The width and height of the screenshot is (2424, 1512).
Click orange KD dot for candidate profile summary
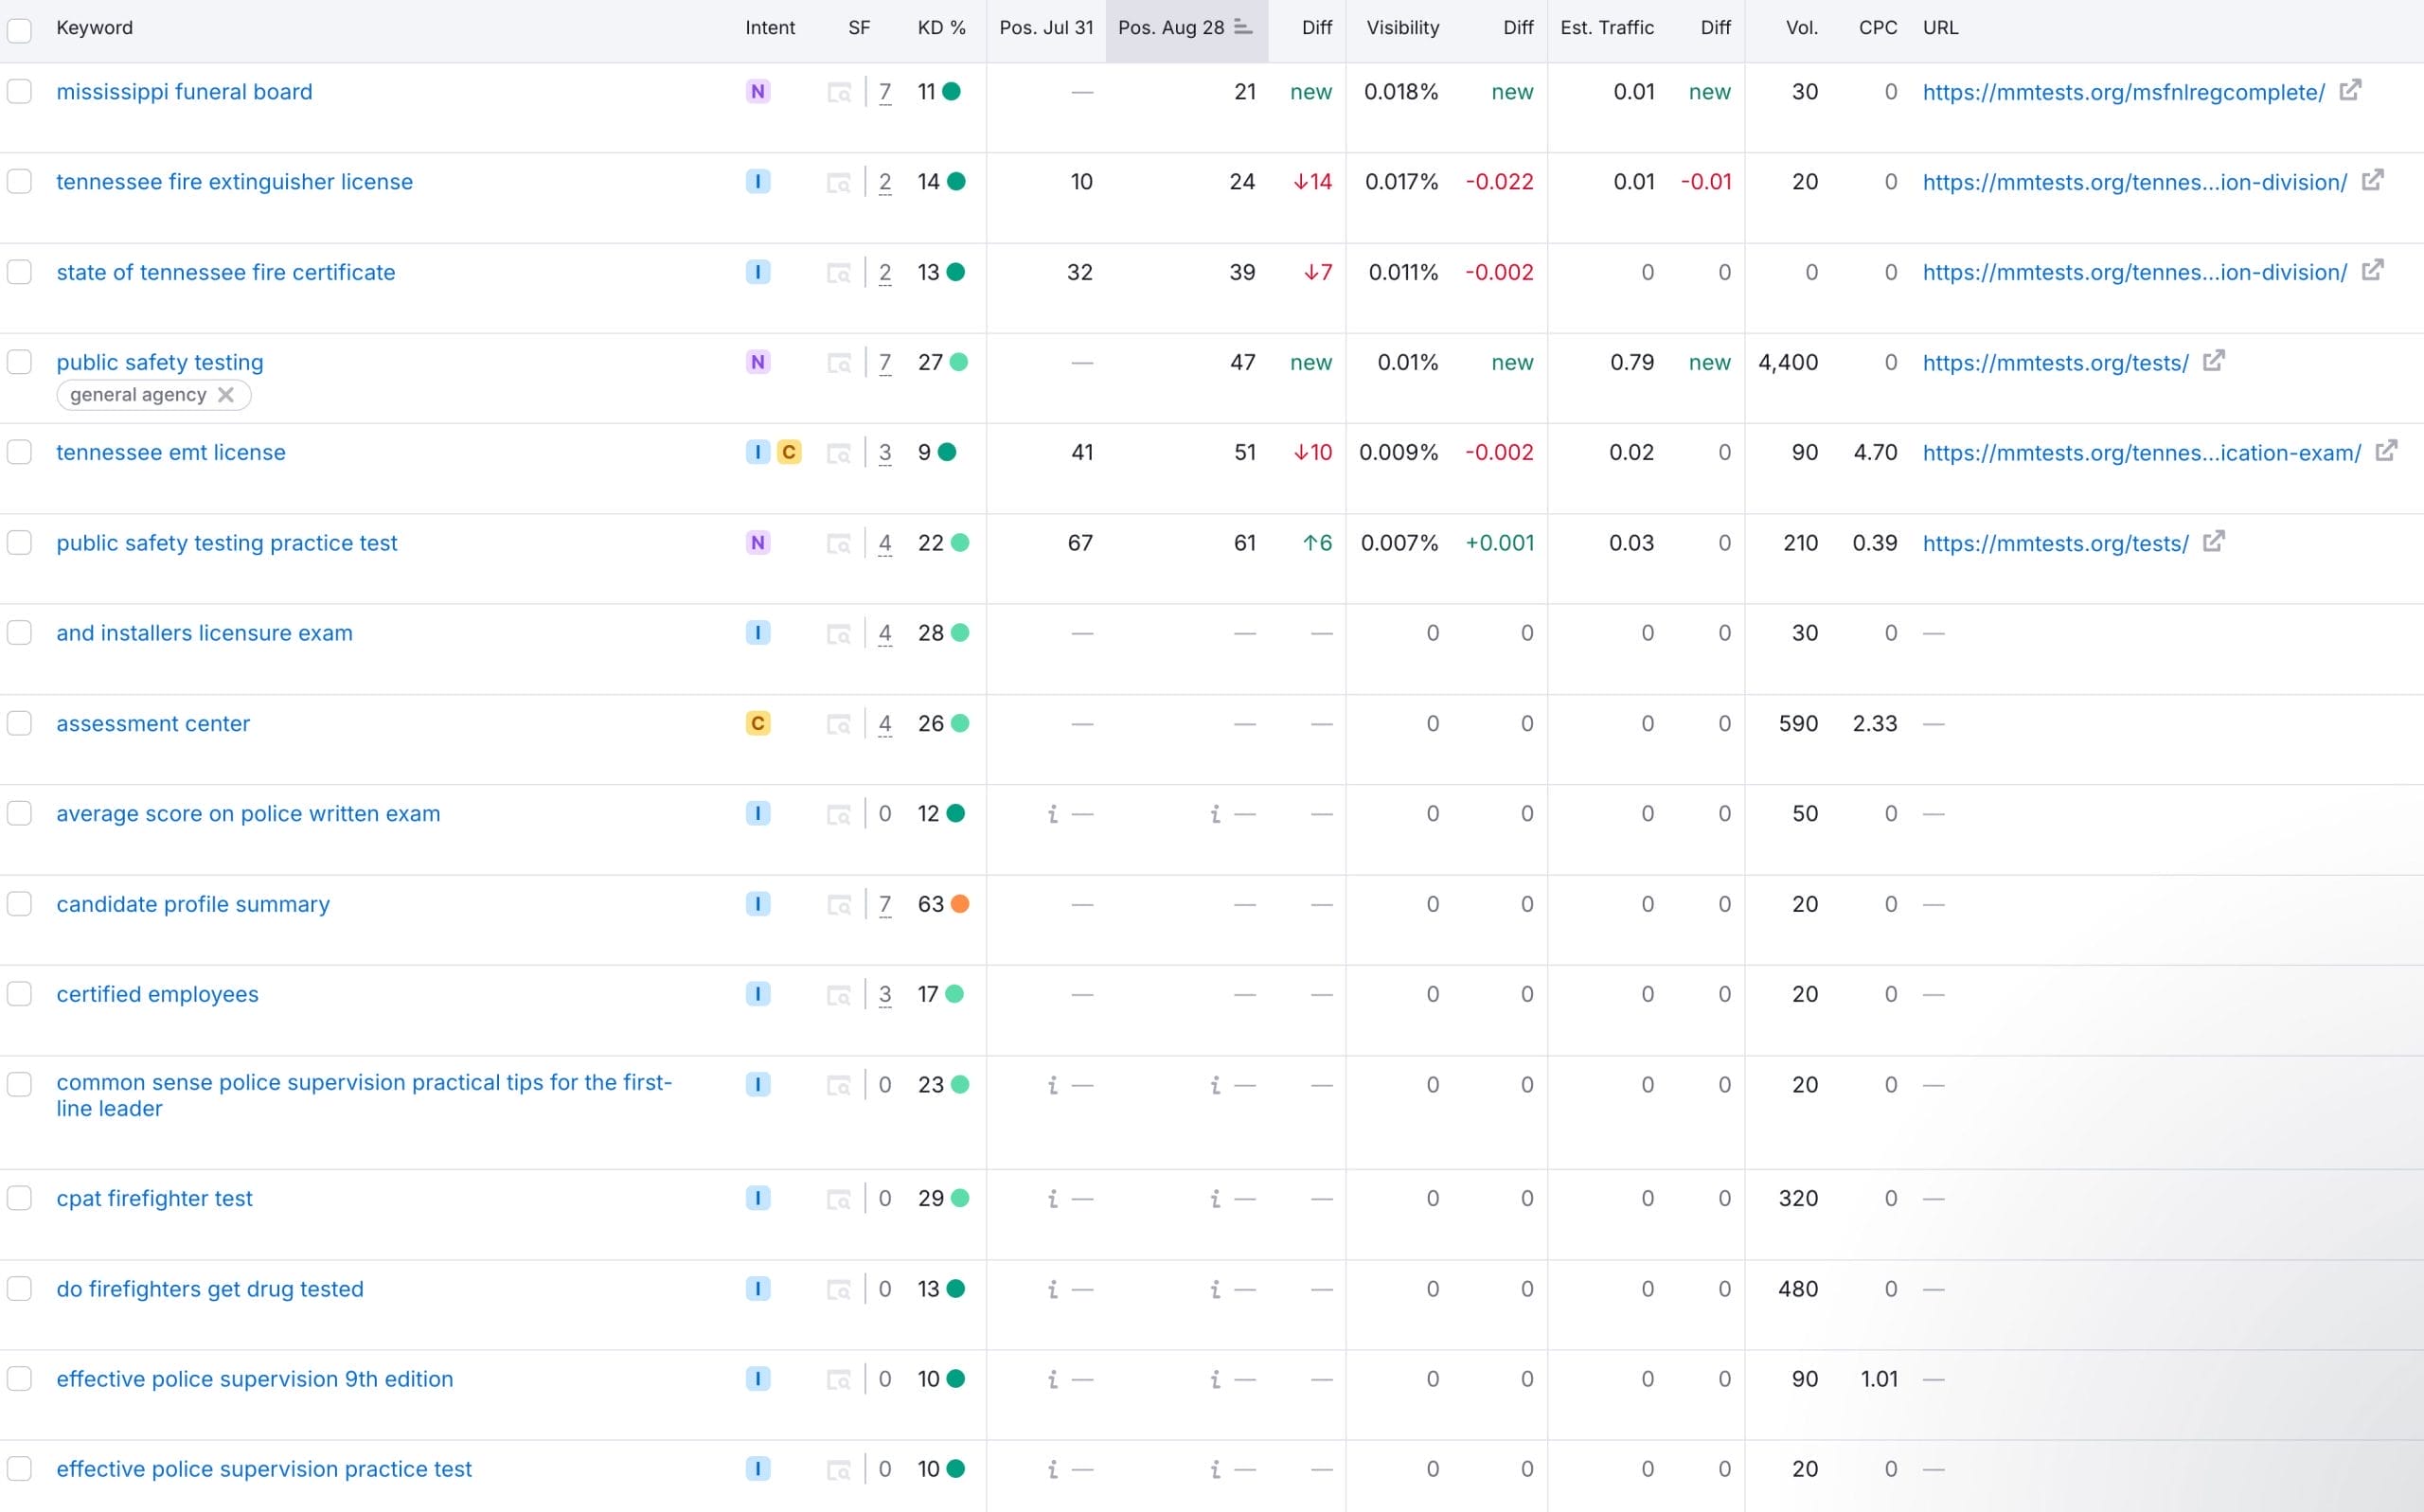click(960, 904)
